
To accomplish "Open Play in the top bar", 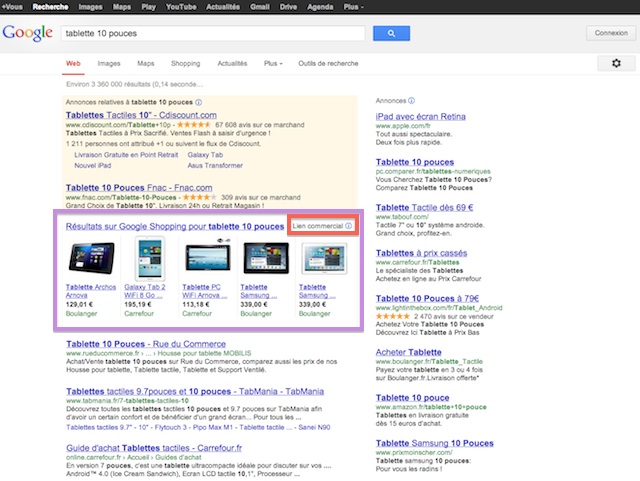I will (149, 7).
